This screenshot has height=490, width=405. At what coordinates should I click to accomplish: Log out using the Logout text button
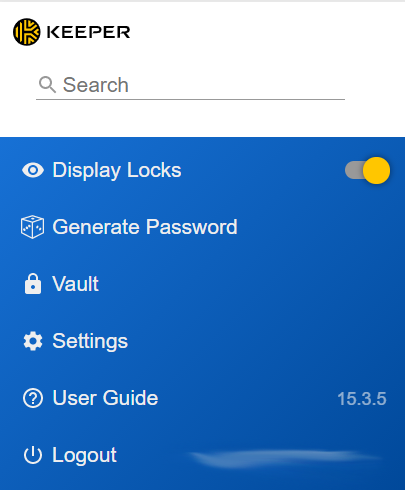coord(84,455)
